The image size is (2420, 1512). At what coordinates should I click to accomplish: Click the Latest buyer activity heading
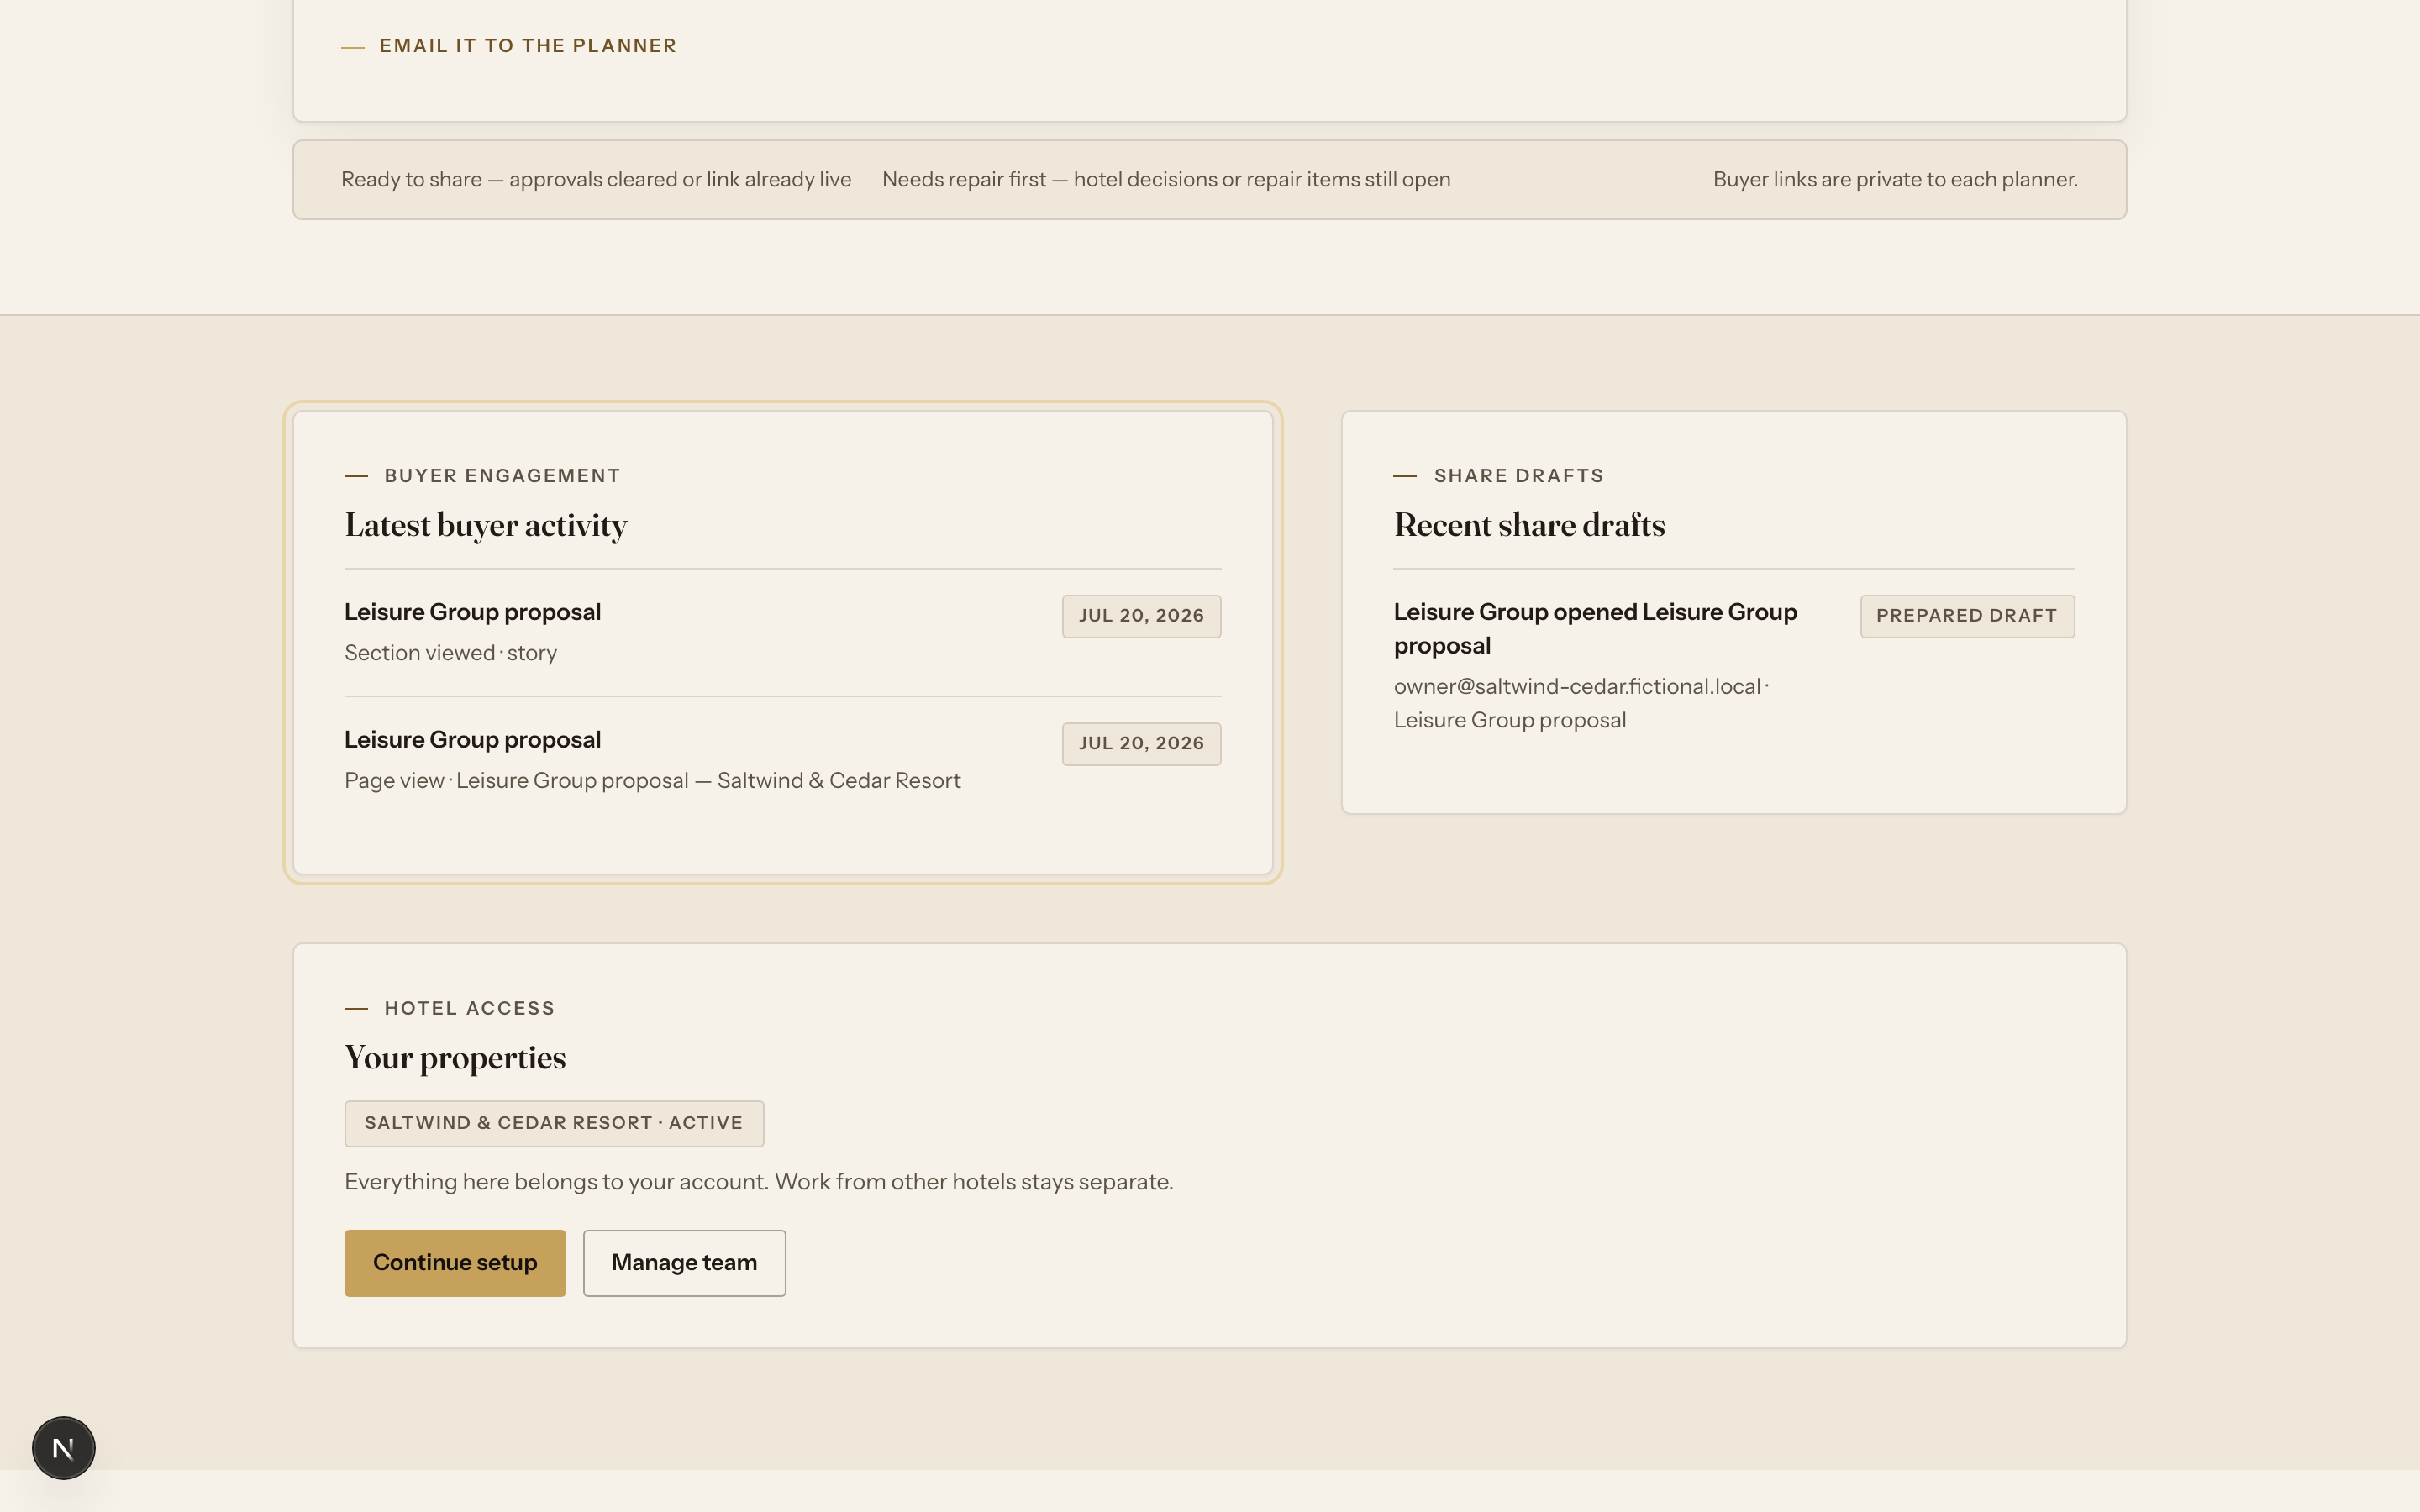pyautogui.click(x=485, y=526)
